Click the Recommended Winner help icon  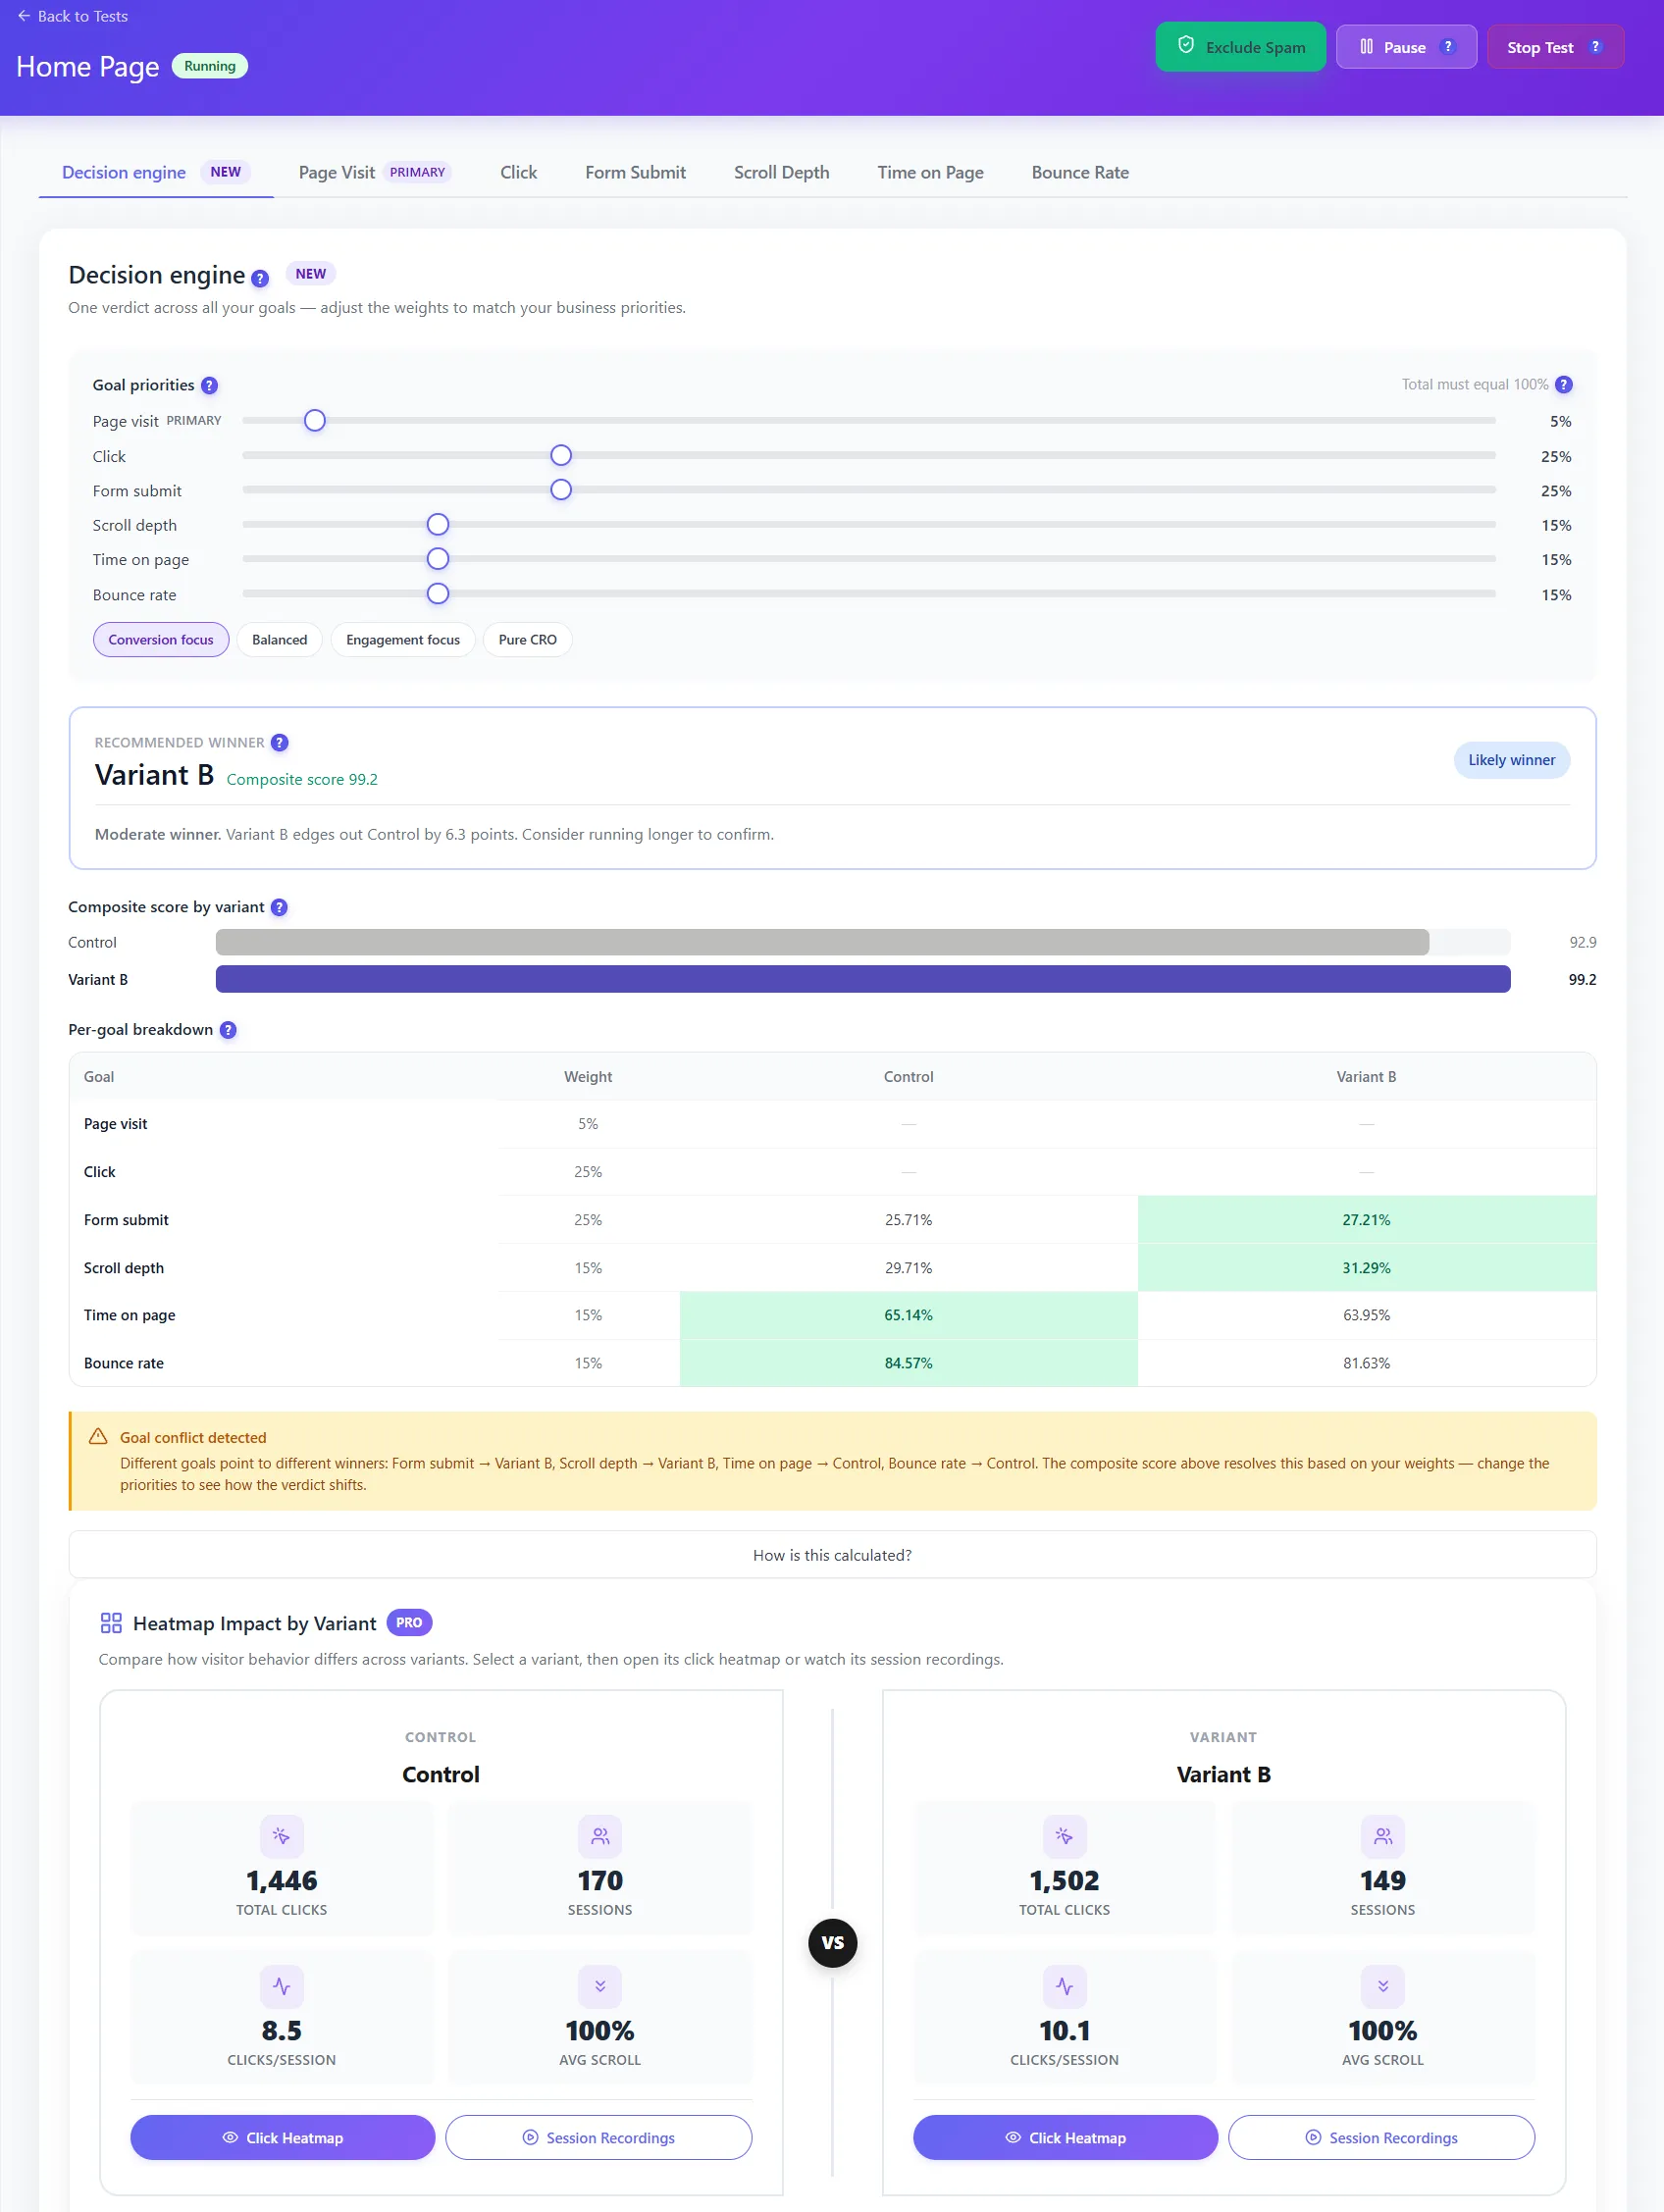280,742
